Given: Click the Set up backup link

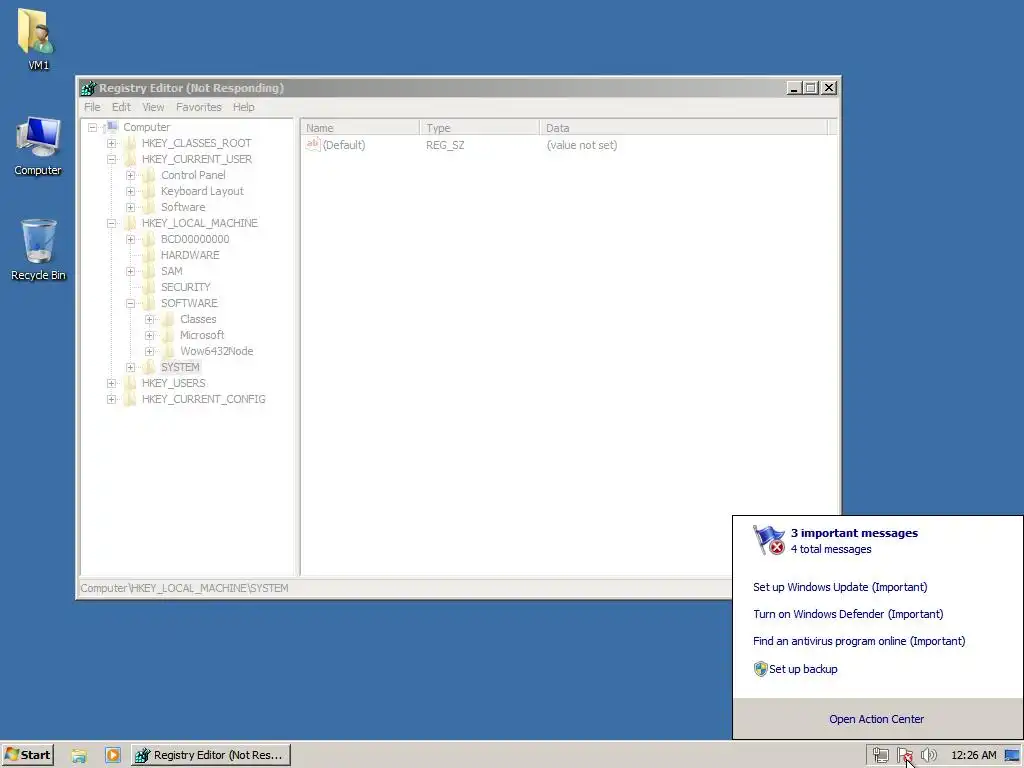Looking at the screenshot, I should 803,669.
